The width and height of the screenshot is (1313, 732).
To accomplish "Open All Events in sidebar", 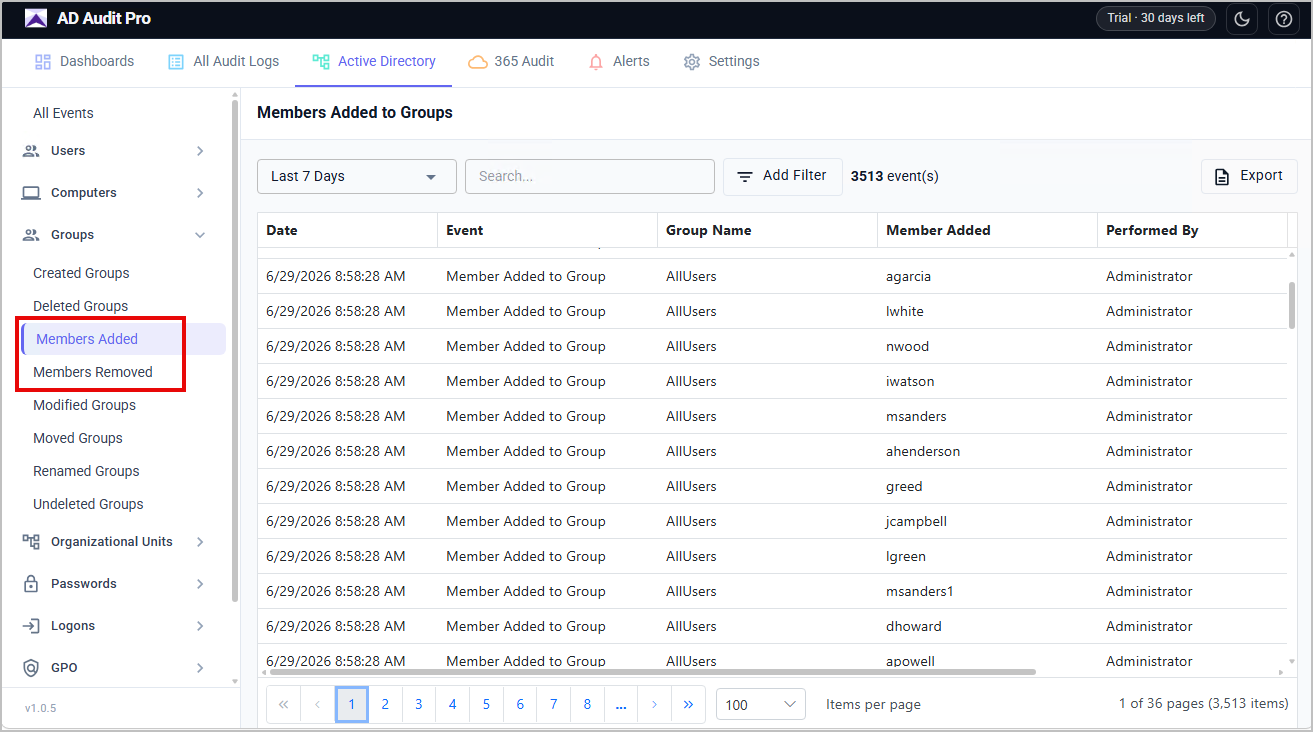I will (63, 113).
